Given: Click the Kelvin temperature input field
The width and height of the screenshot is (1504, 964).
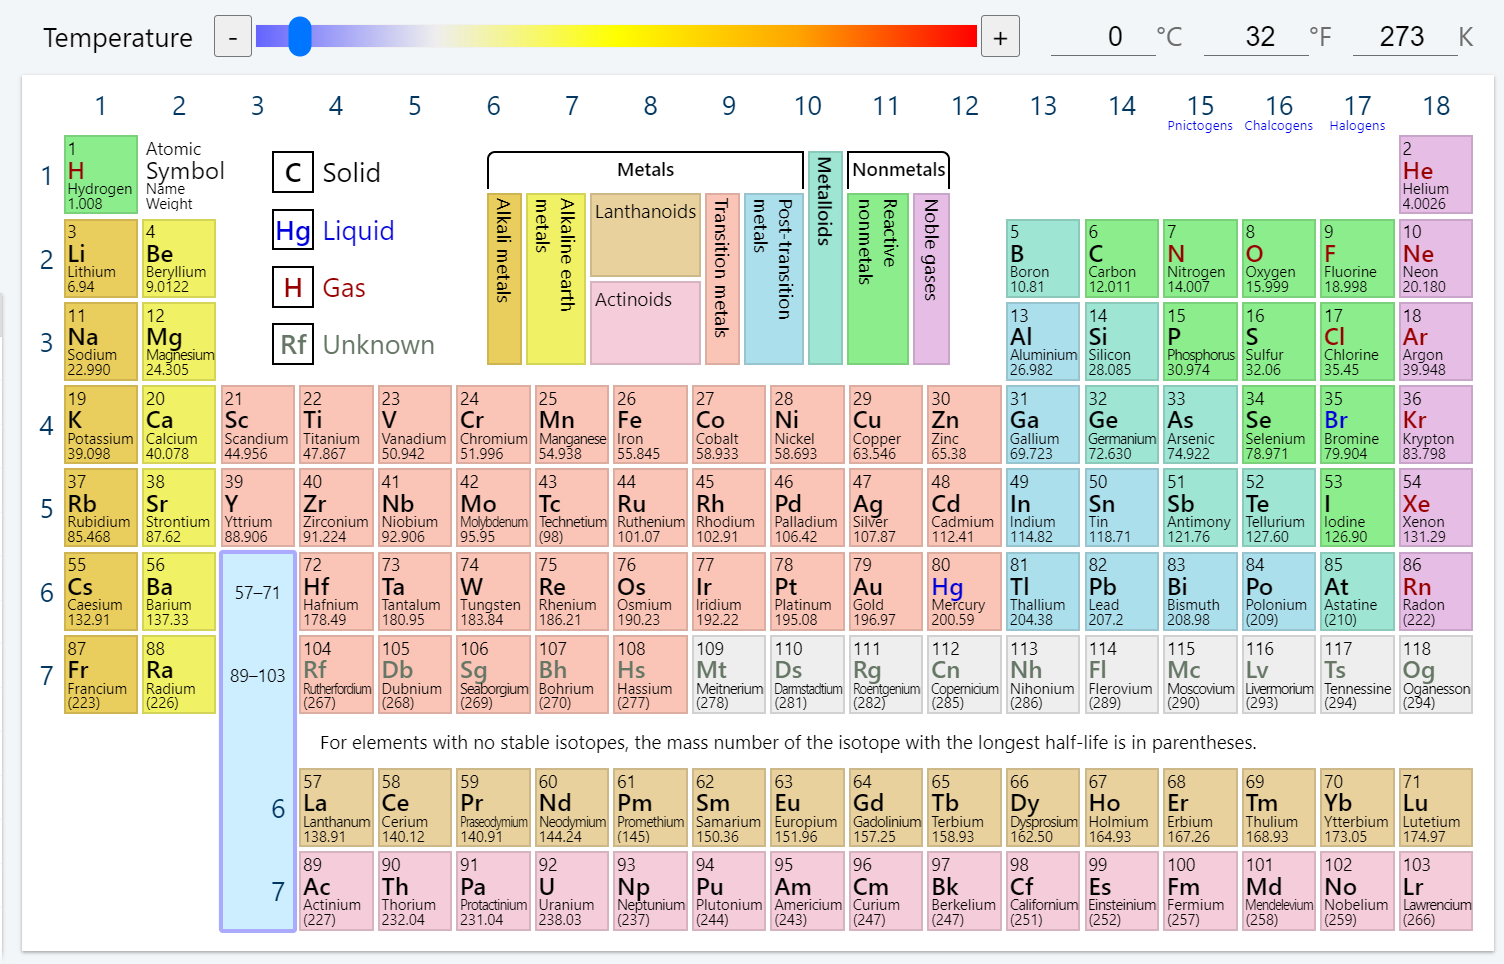Looking at the screenshot, I should [x=1404, y=36].
